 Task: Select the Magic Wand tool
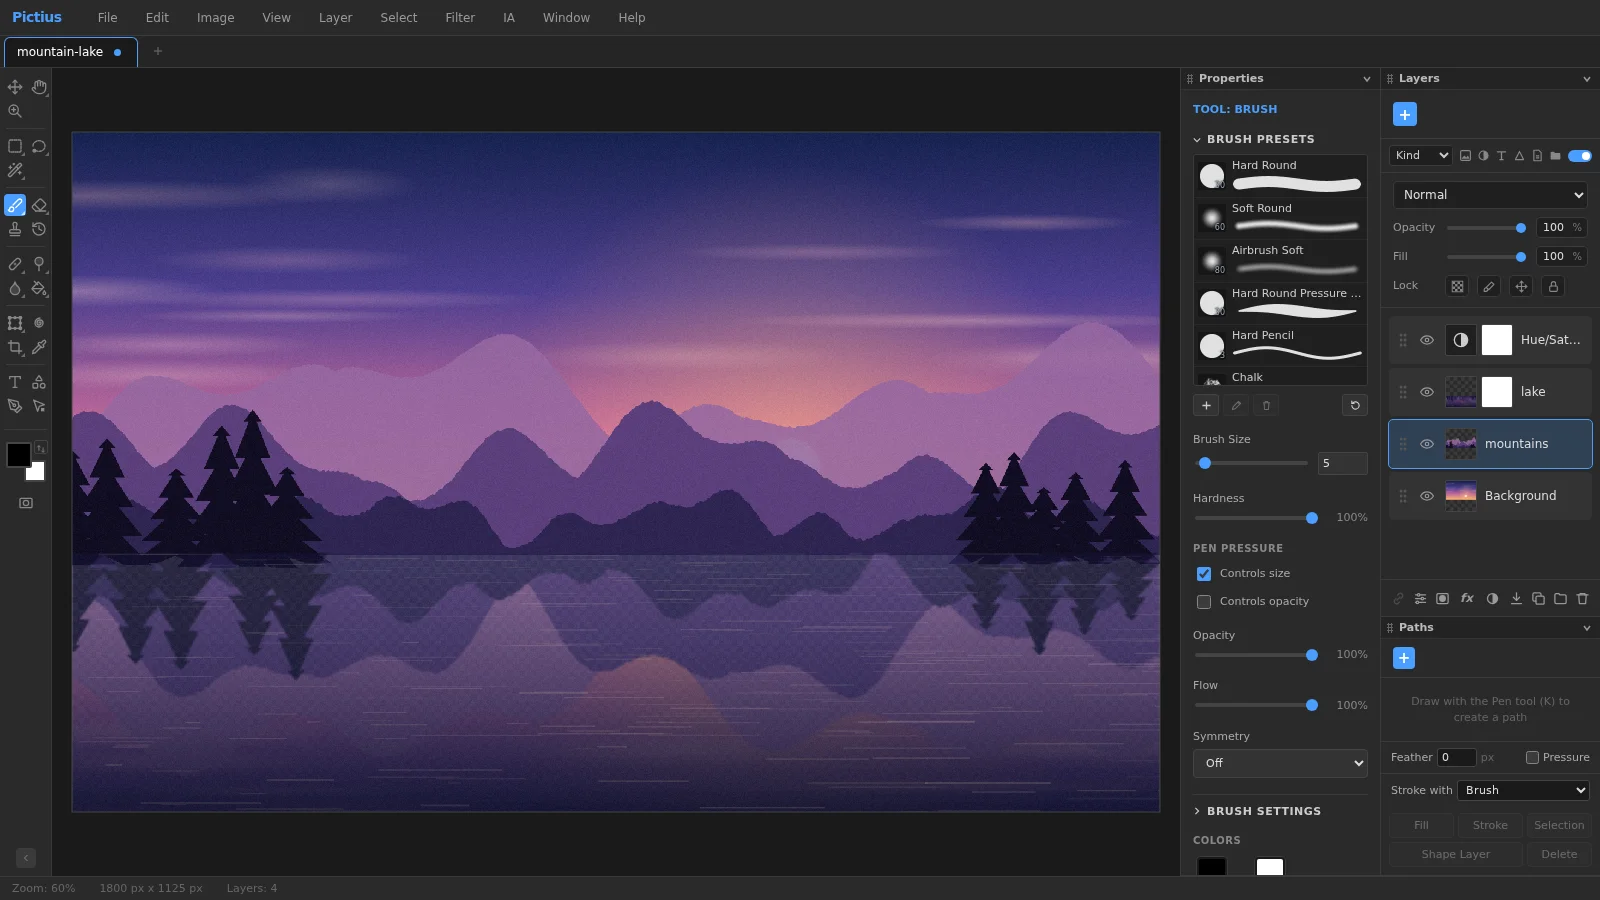pos(15,170)
